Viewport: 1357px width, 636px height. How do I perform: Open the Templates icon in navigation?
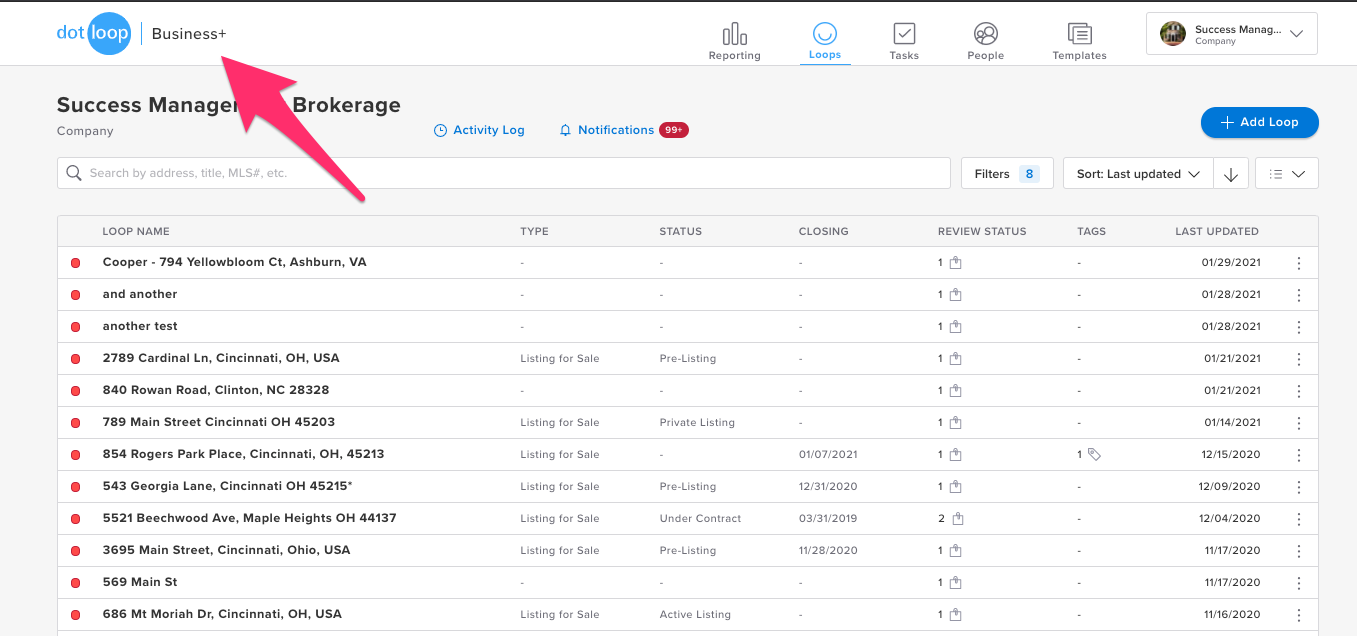pyautogui.click(x=1079, y=35)
